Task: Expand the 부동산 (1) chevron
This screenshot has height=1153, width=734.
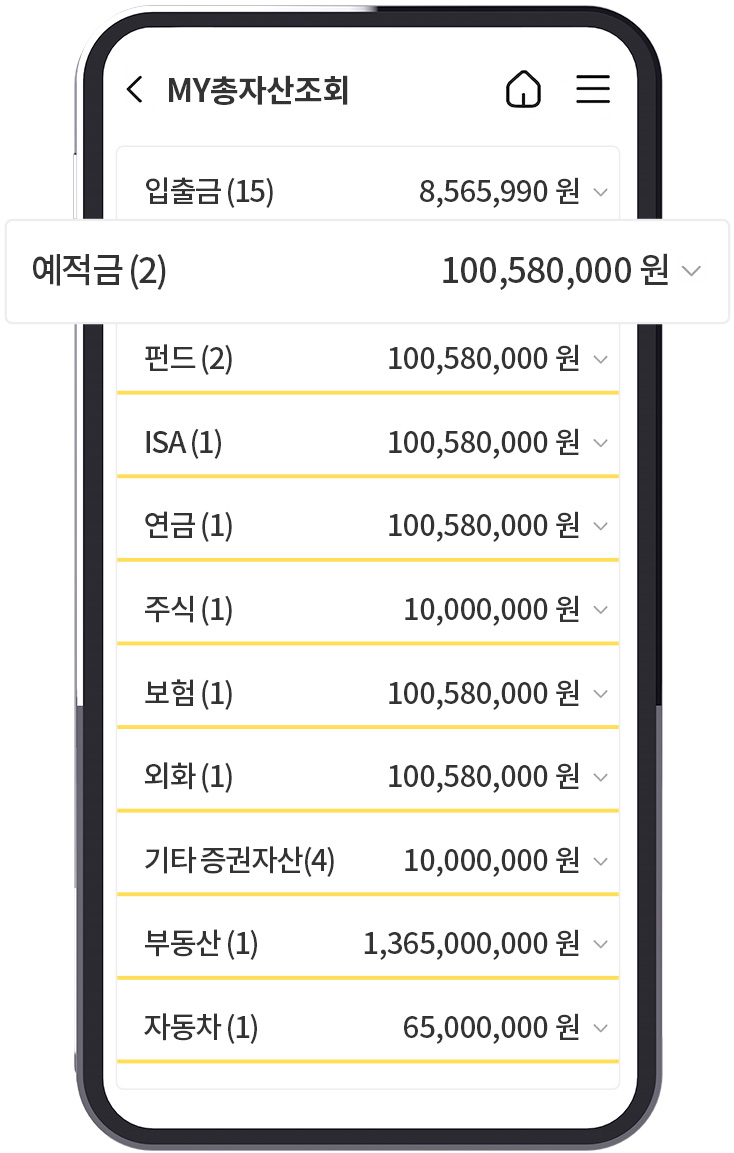Action: (601, 944)
